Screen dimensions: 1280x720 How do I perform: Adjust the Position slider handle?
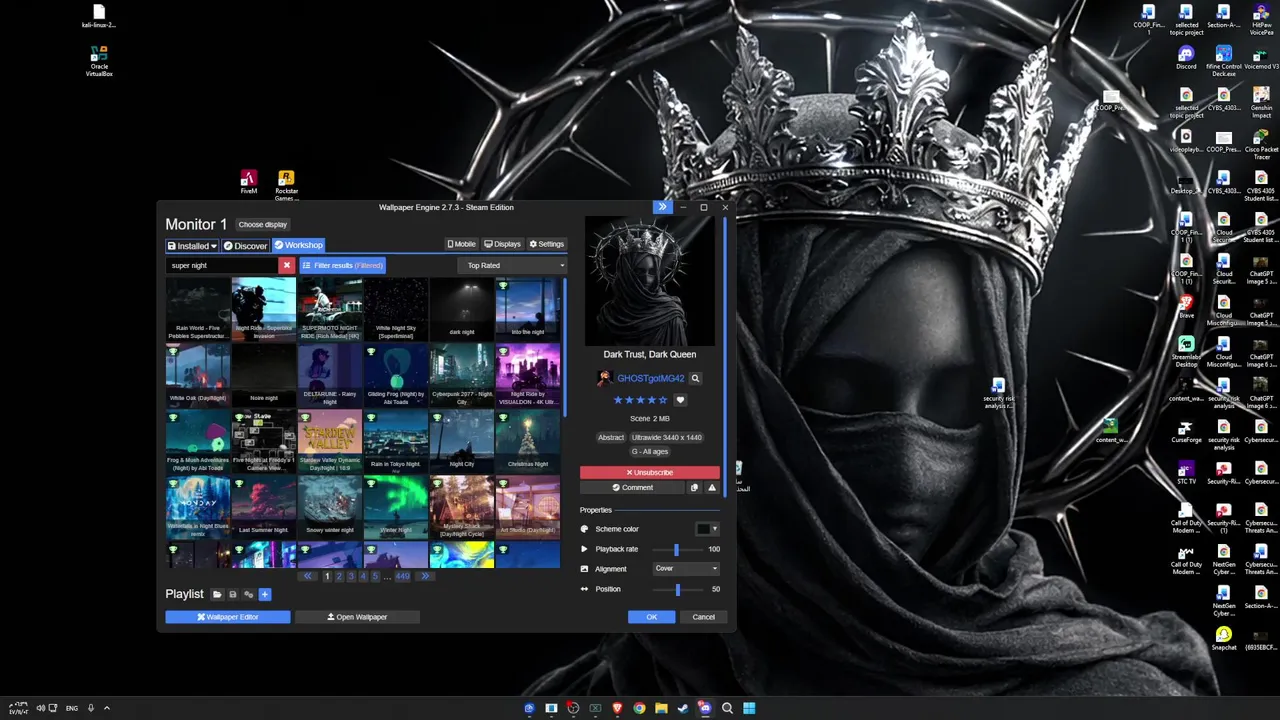click(678, 589)
